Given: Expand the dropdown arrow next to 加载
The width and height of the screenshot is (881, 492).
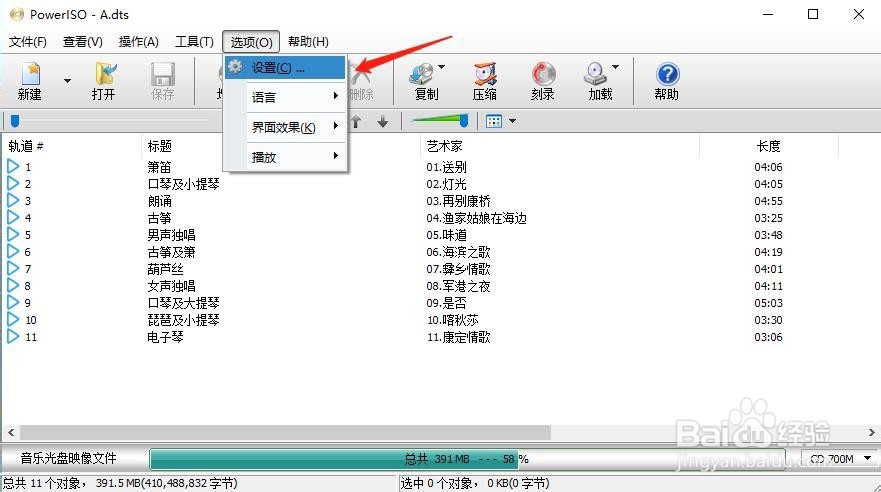Looking at the screenshot, I should (x=616, y=67).
